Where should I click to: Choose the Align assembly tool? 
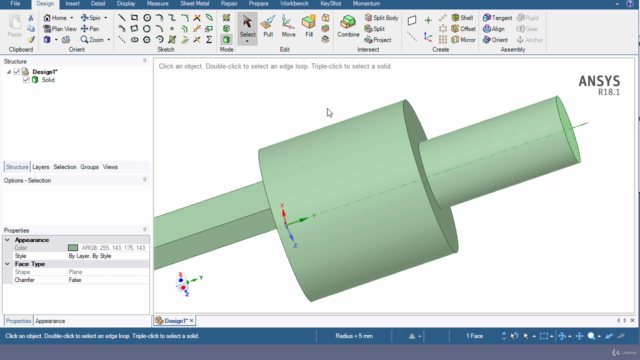(x=493, y=29)
